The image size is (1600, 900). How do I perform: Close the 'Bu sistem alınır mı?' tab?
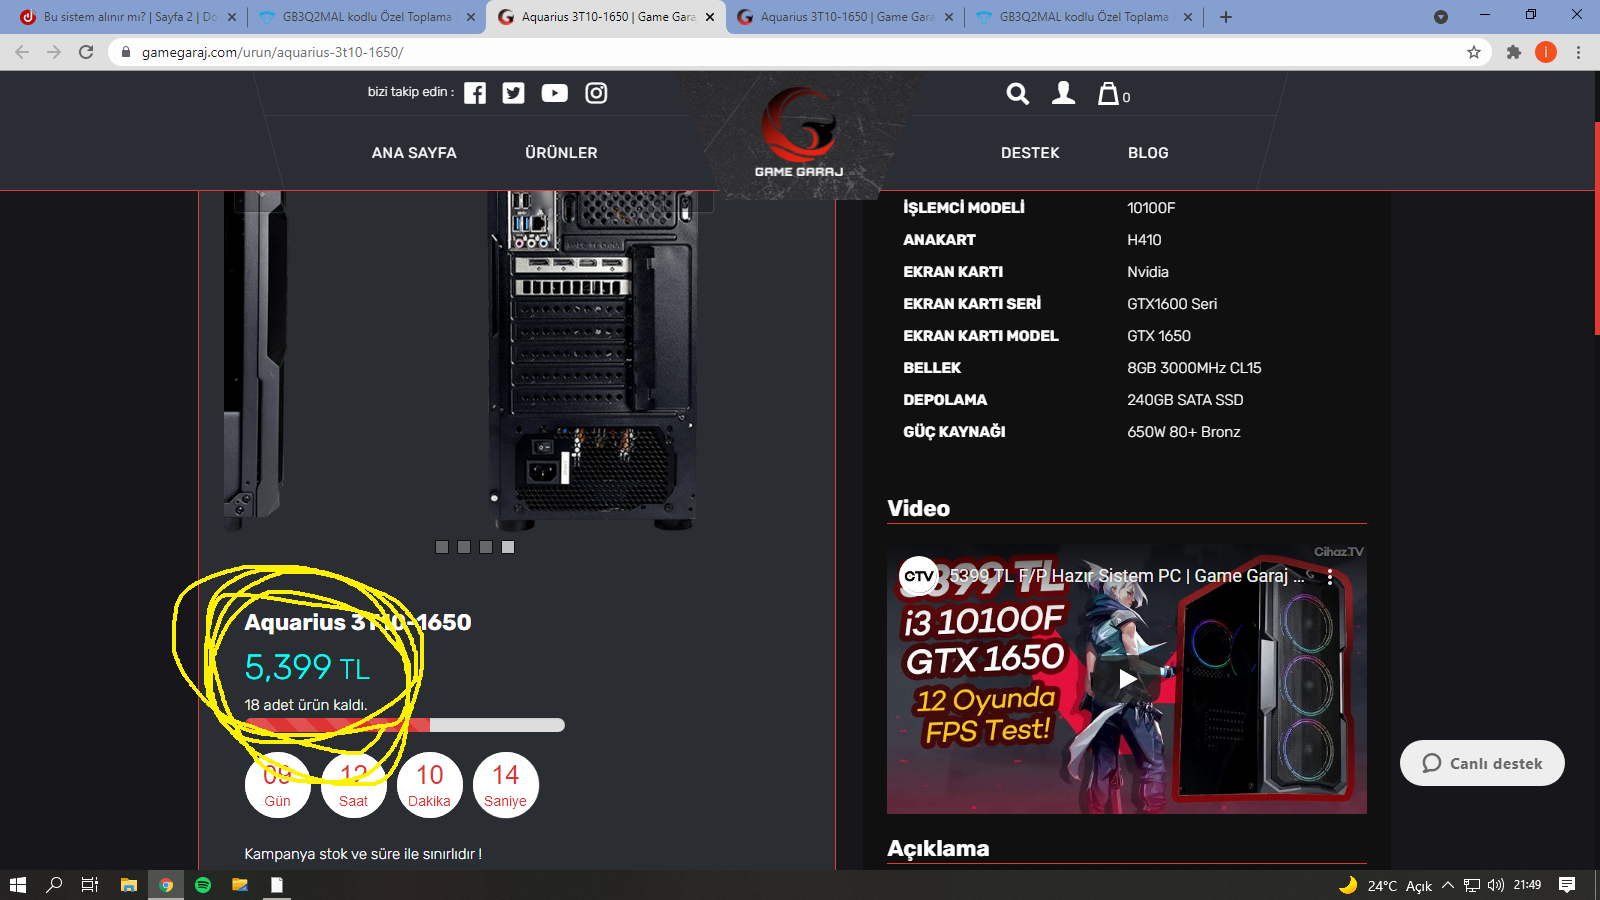click(232, 17)
